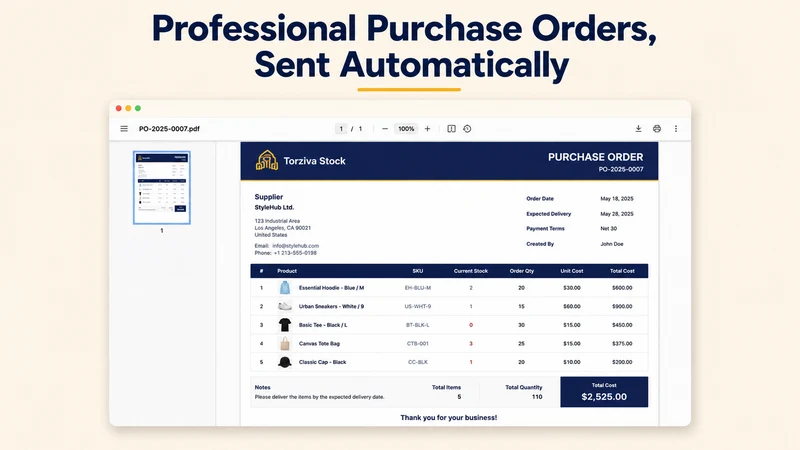This screenshot has width=800, height=450.
Task: Click order date May 18, 2025
Action: [617, 198]
